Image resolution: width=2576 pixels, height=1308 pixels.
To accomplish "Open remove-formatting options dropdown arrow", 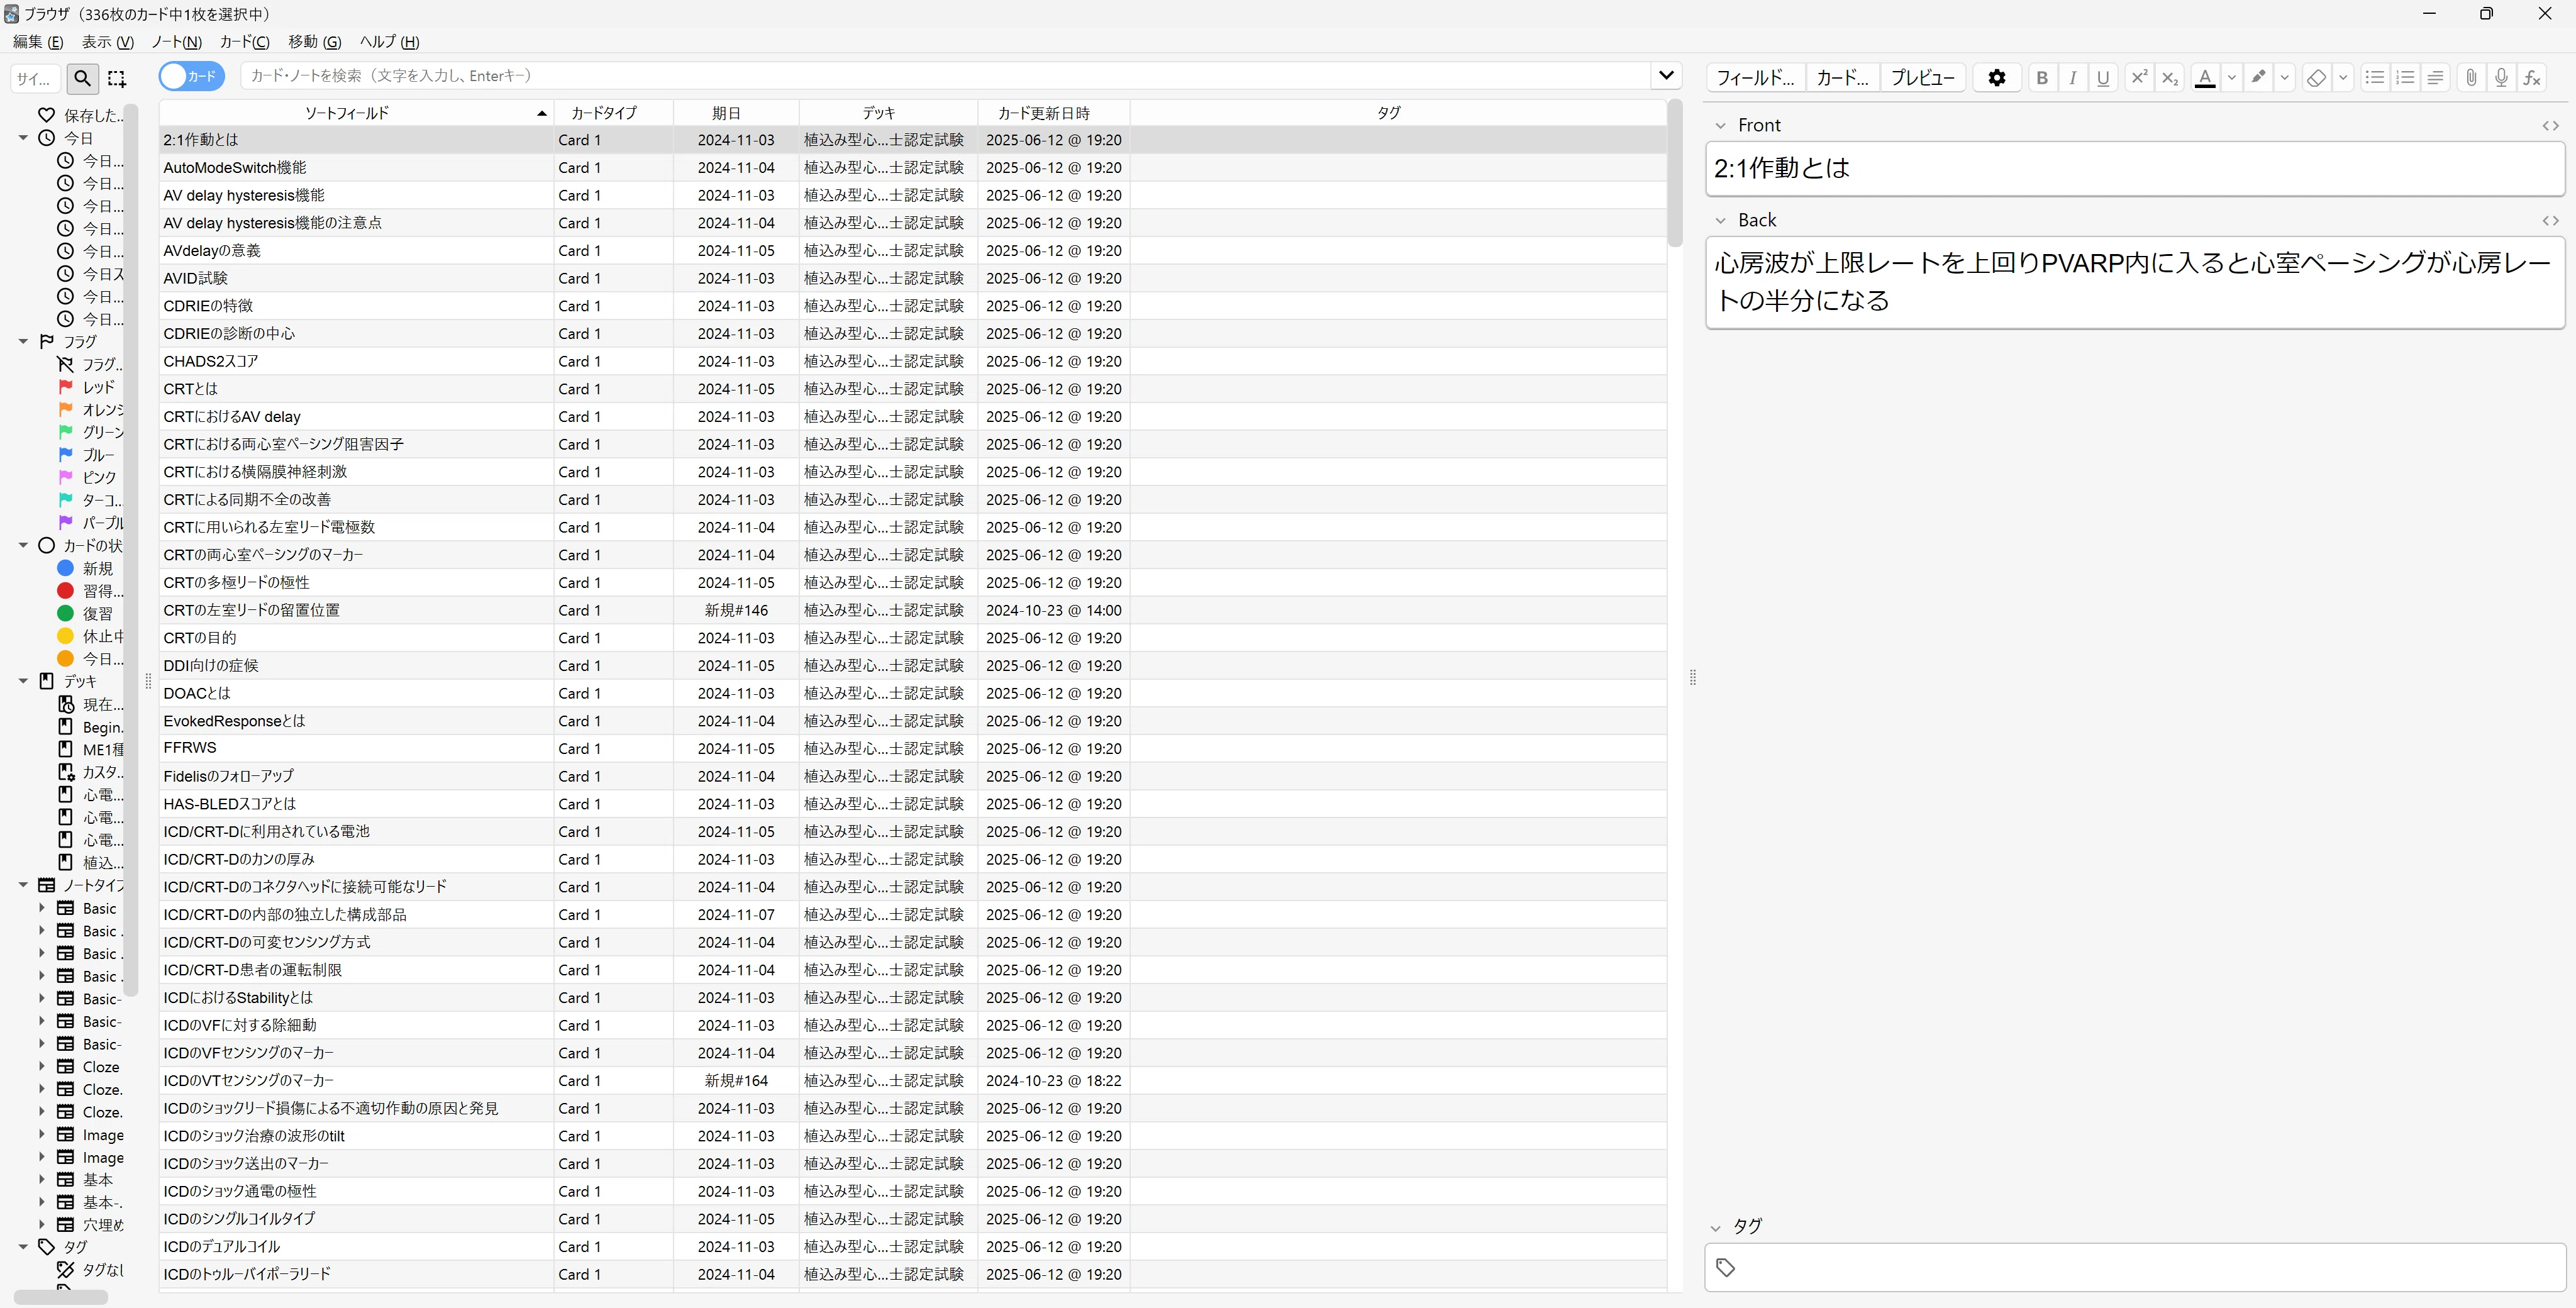I will 2342,77.
